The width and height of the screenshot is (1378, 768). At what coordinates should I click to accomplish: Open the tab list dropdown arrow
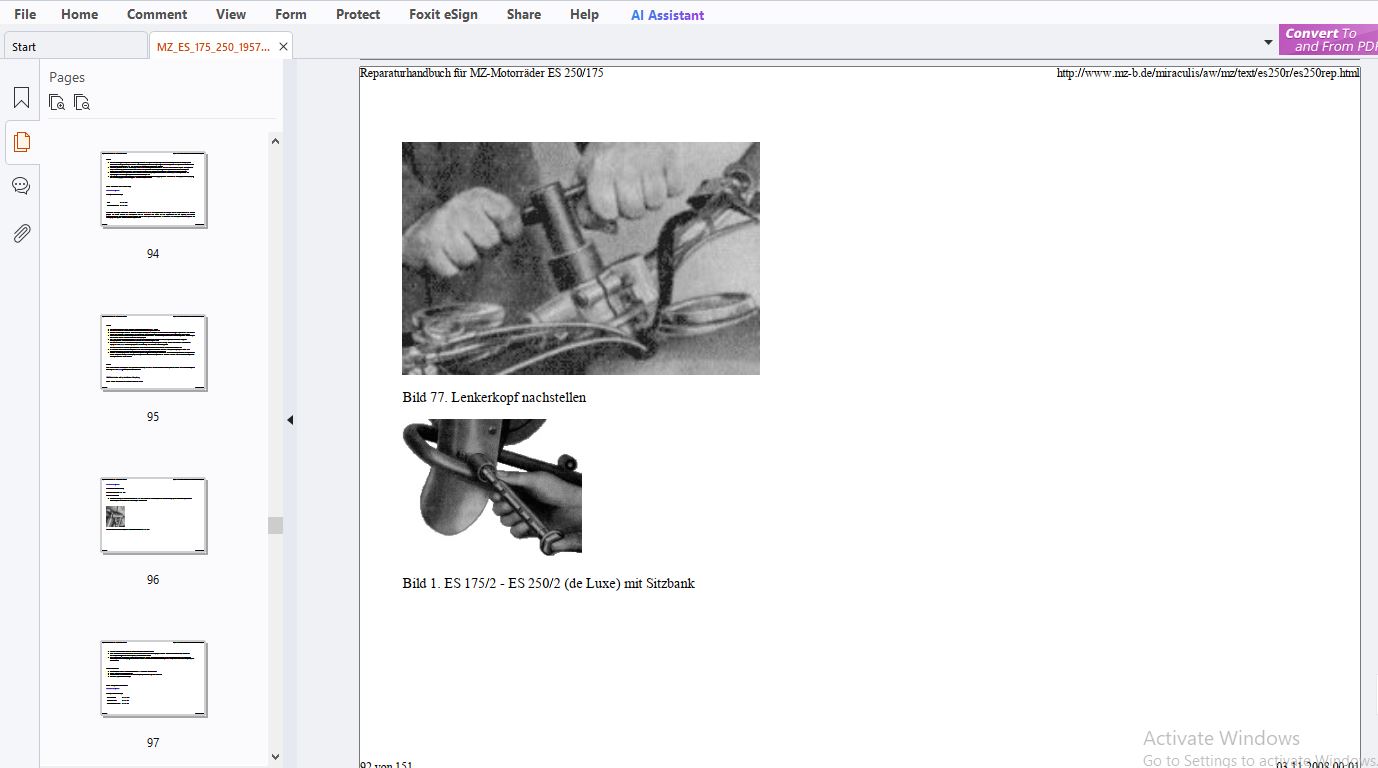point(1268,43)
